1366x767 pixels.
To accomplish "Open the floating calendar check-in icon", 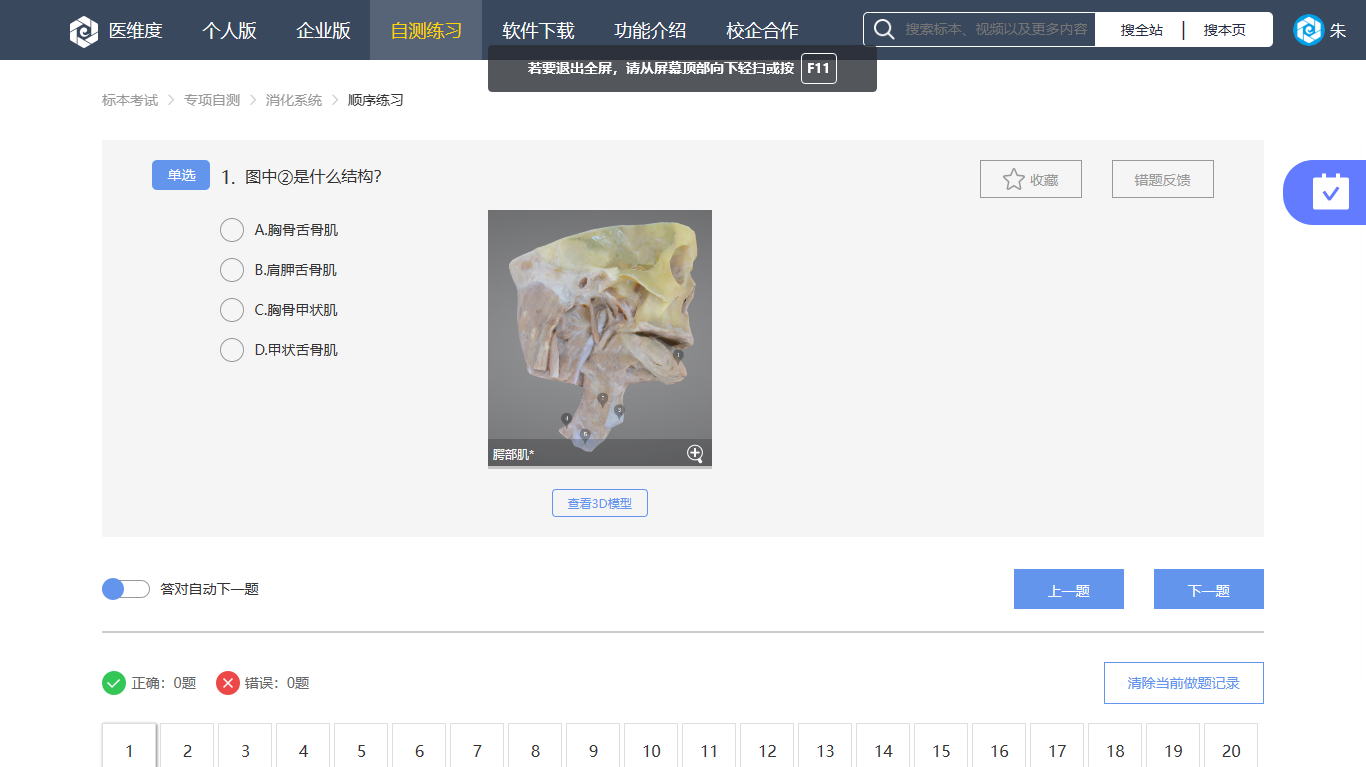I will click(1330, 191).
